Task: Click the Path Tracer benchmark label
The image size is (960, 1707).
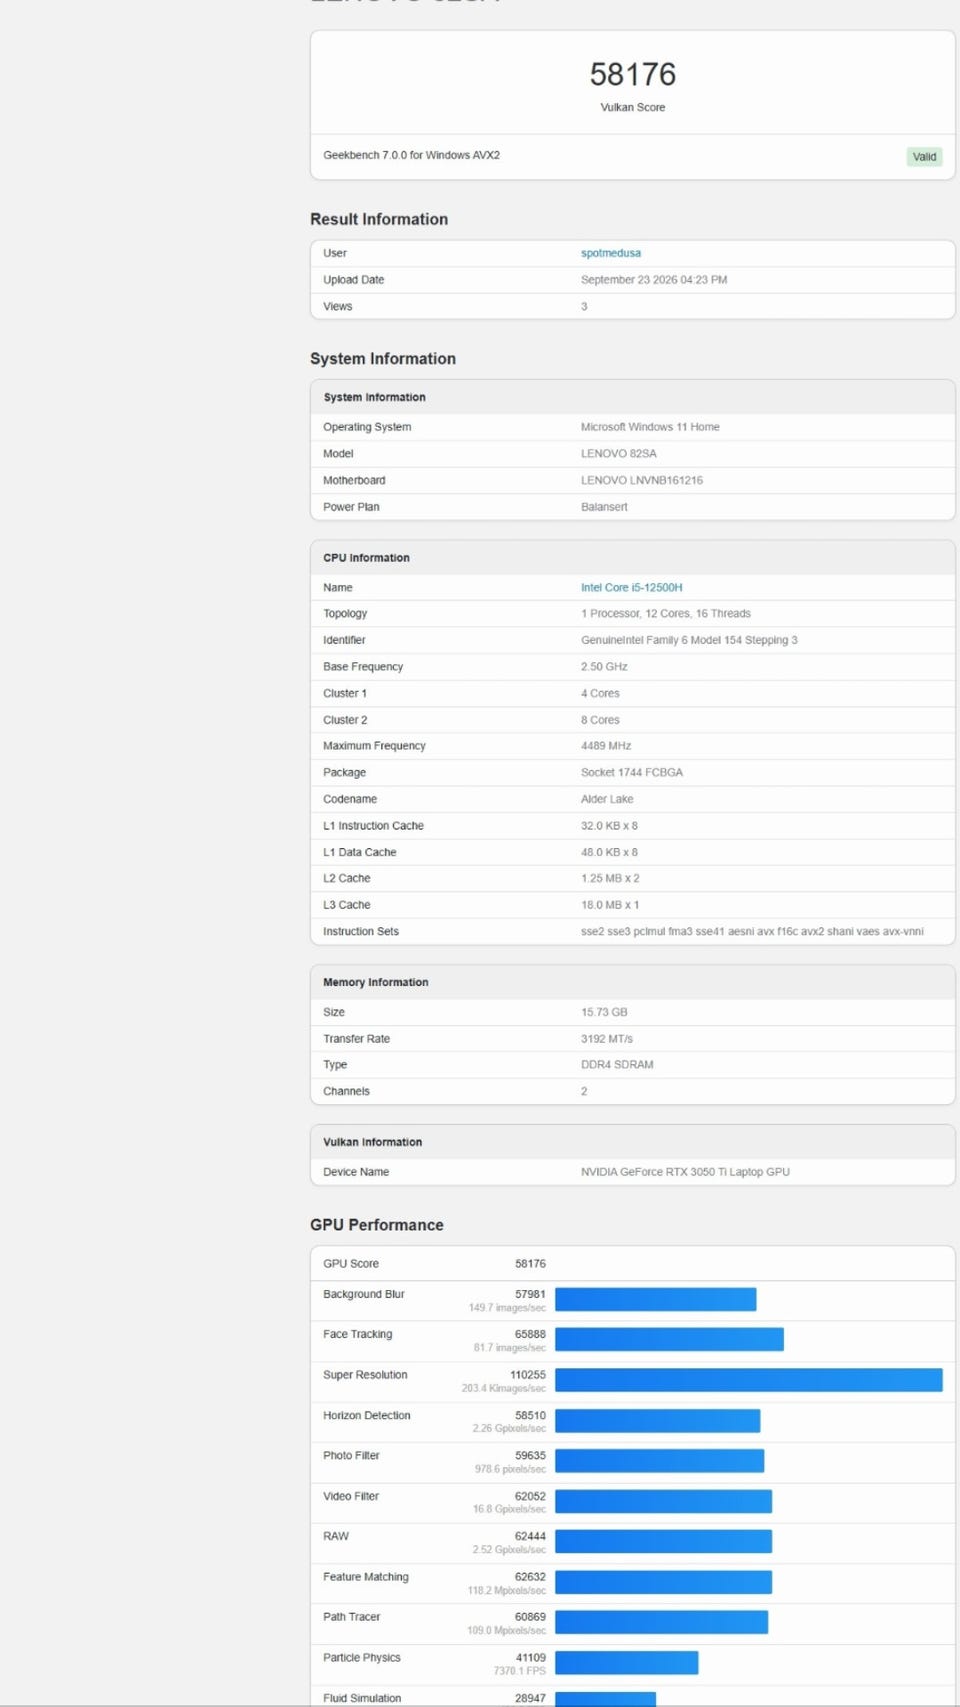Action: tap(352, 1617)
